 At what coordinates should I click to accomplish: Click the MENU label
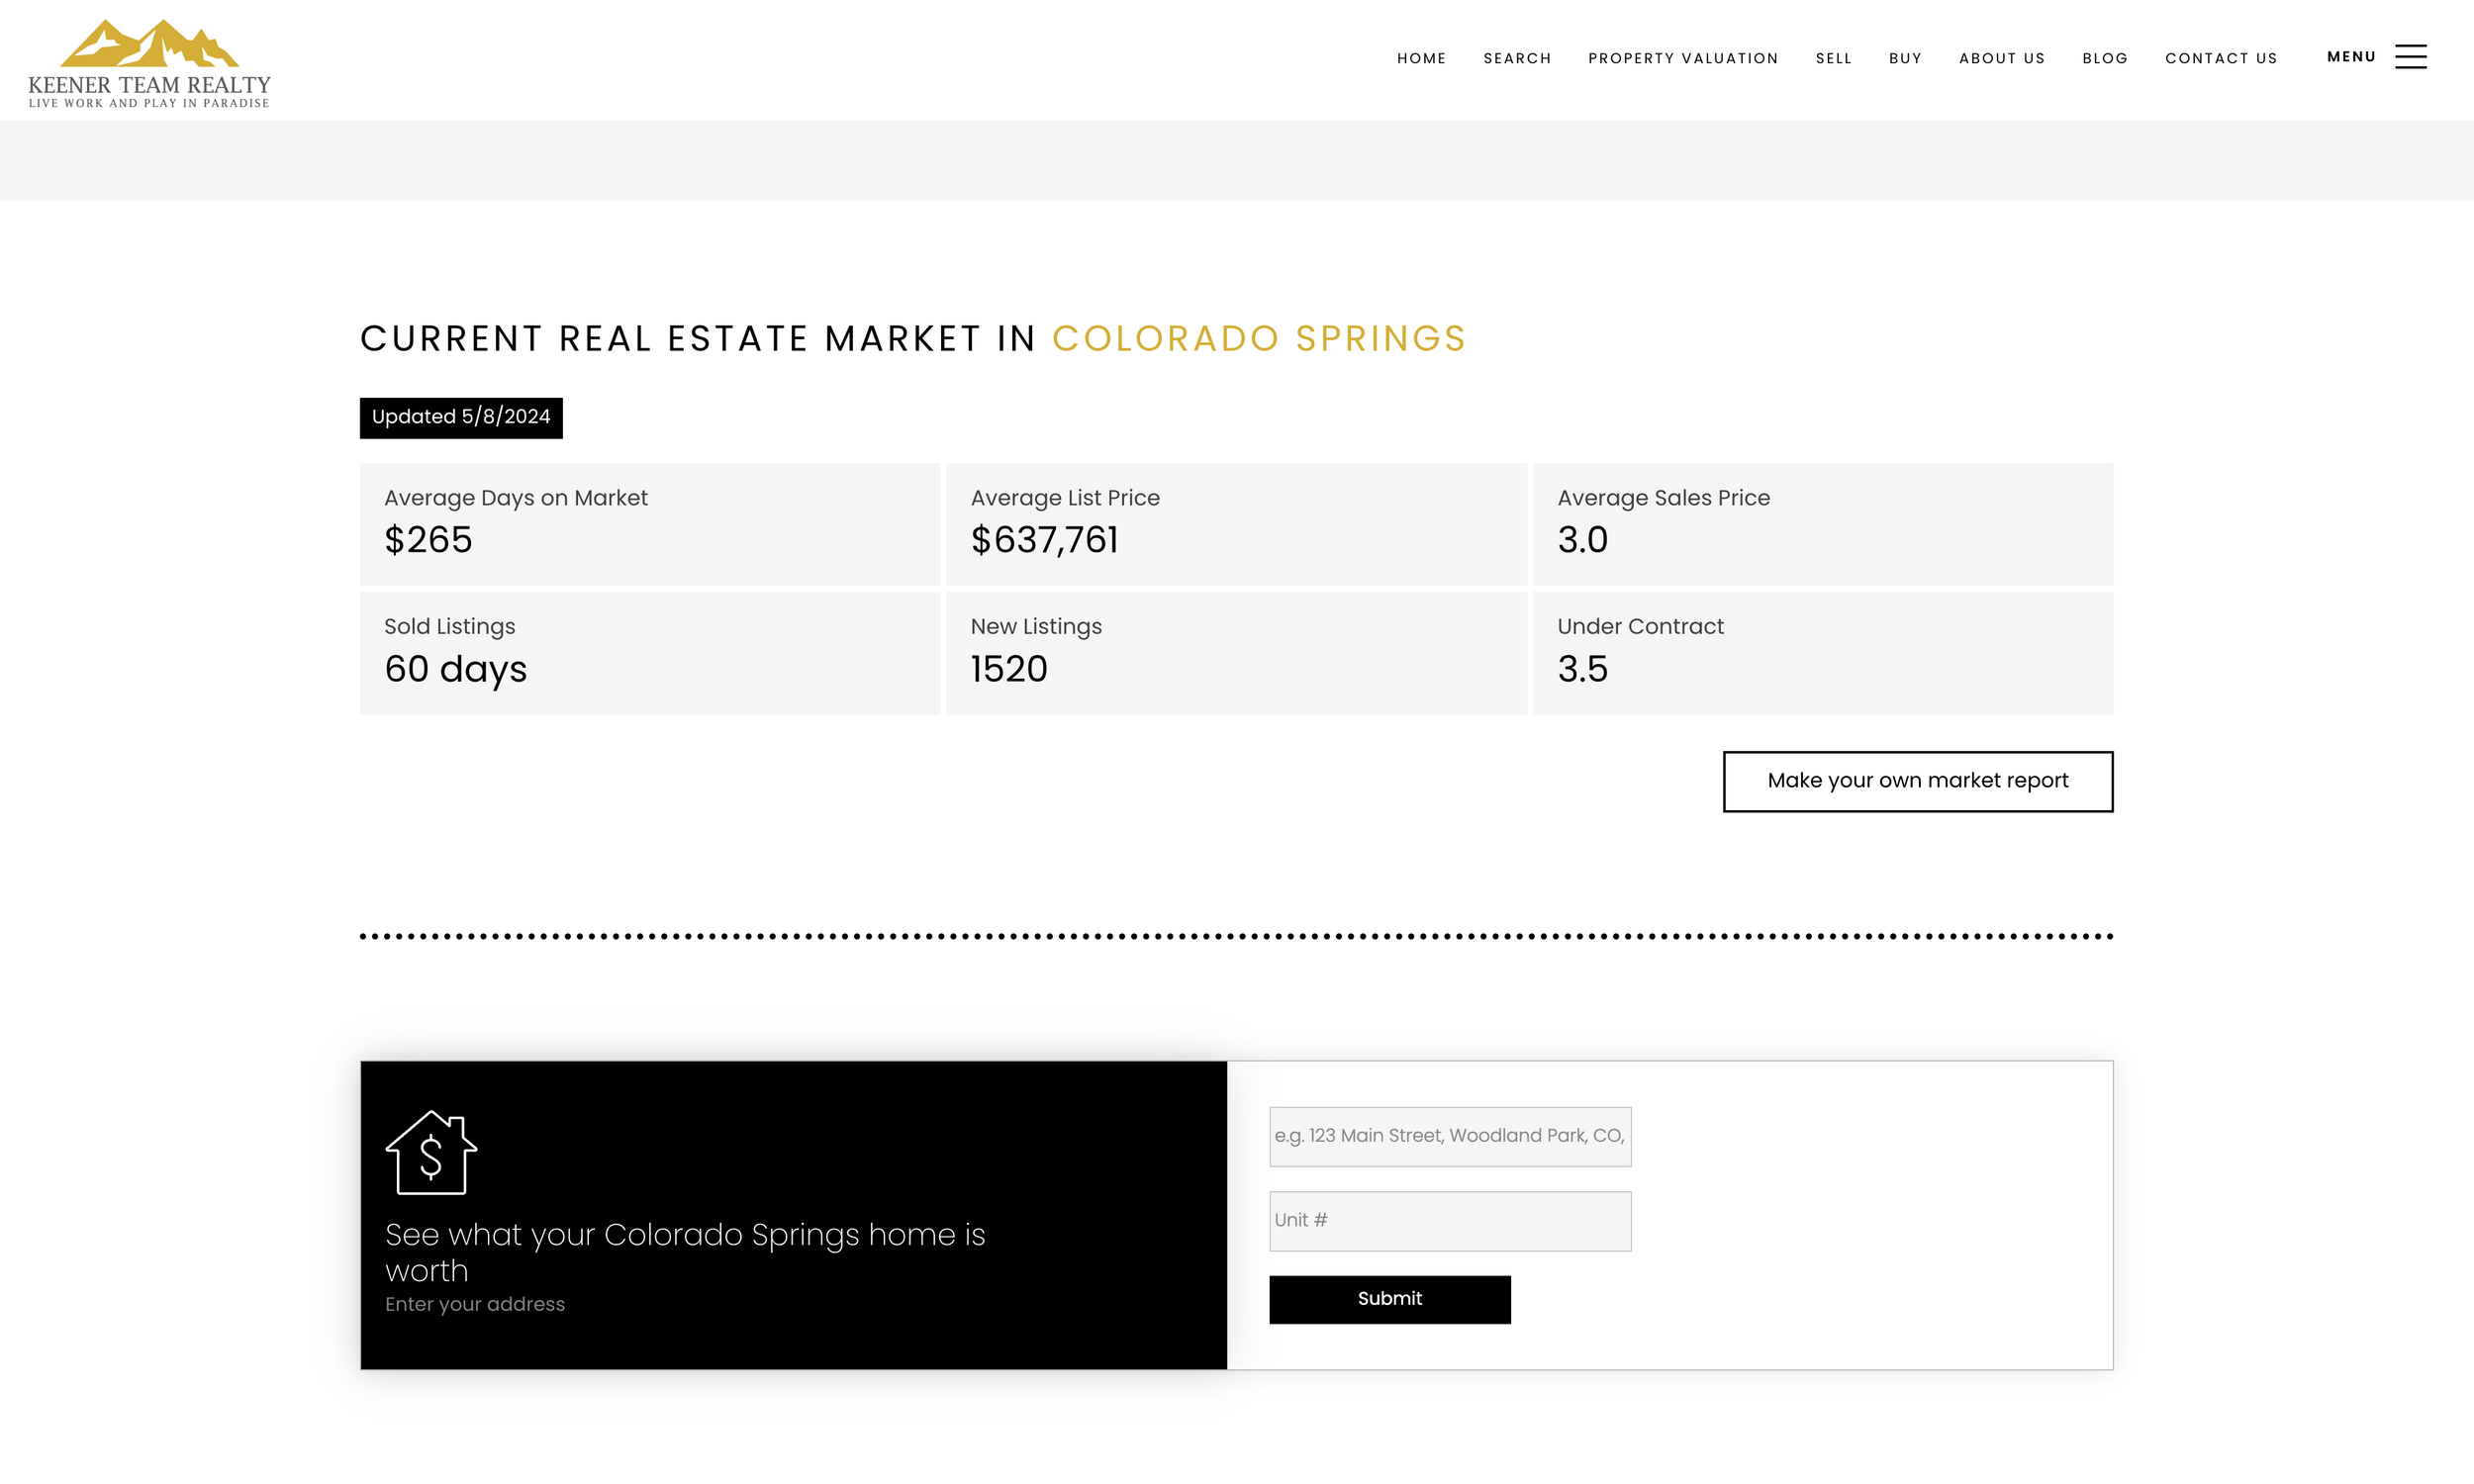(2351, 57)
